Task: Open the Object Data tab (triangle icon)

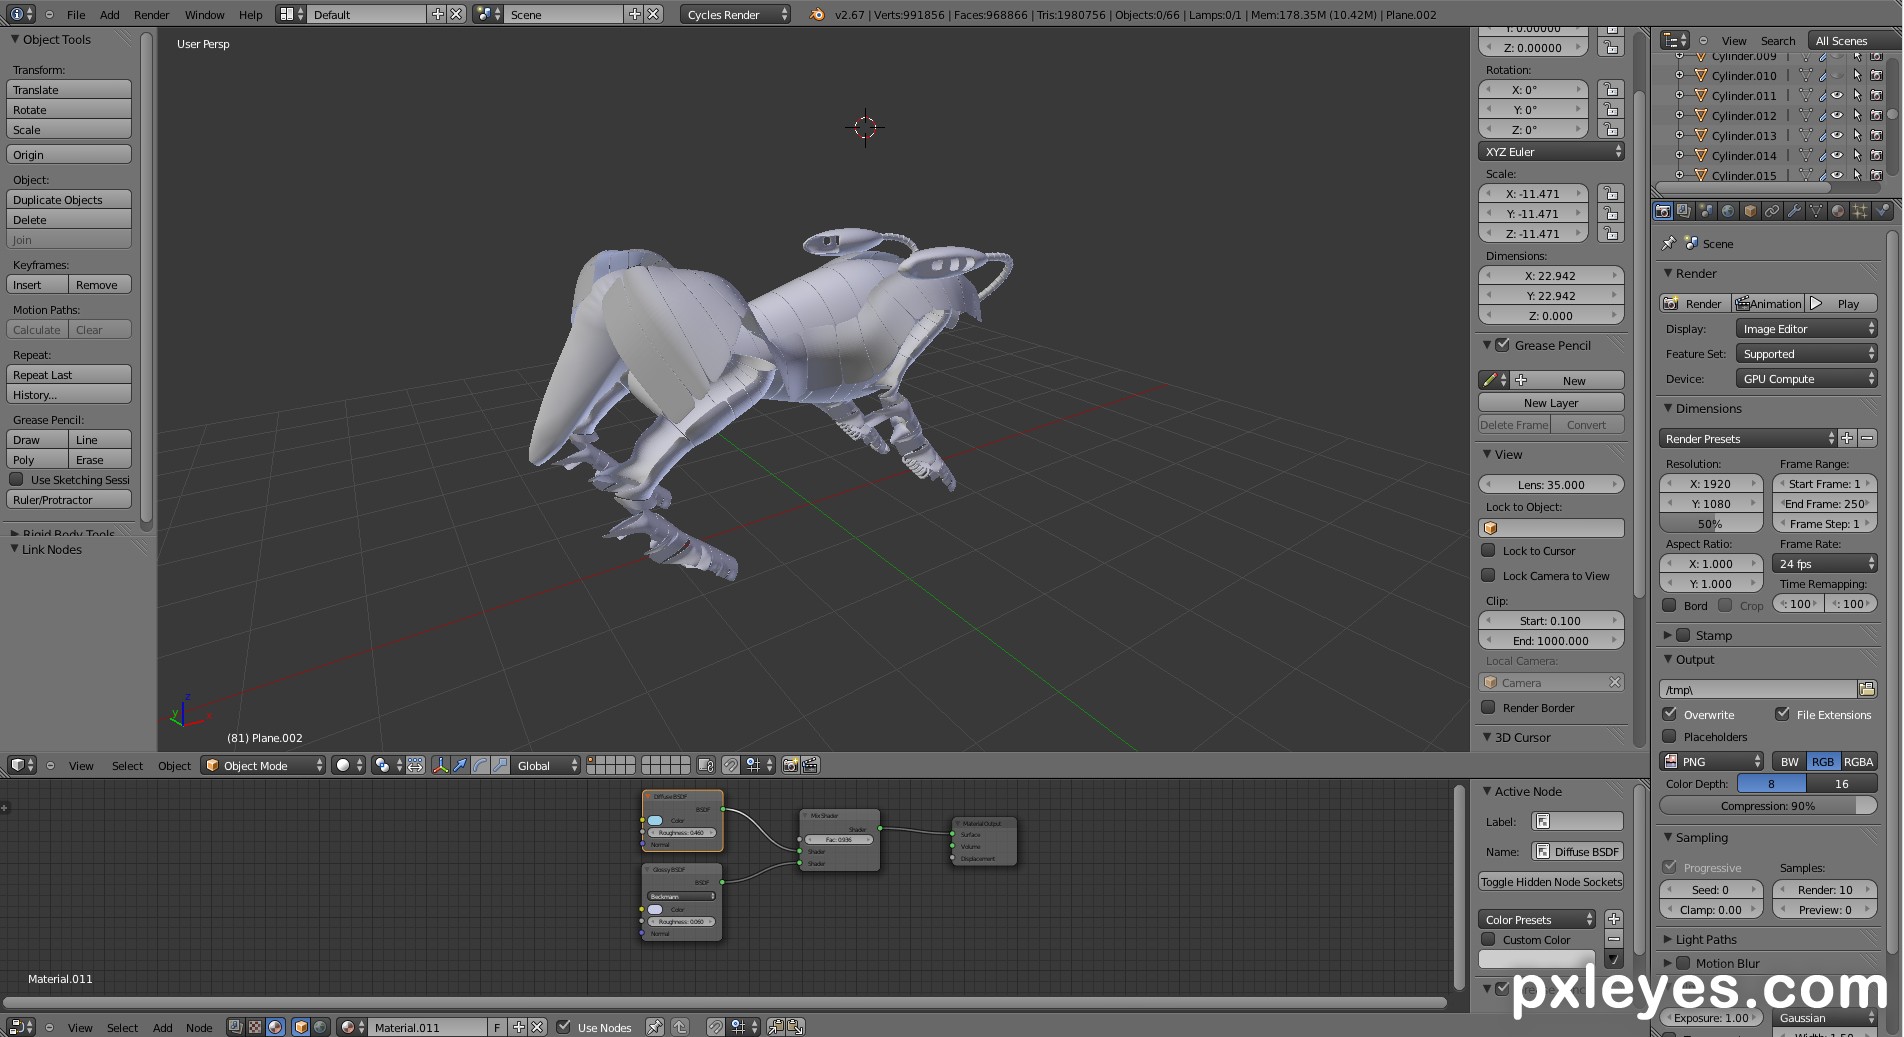Action: coord(1816,211)
